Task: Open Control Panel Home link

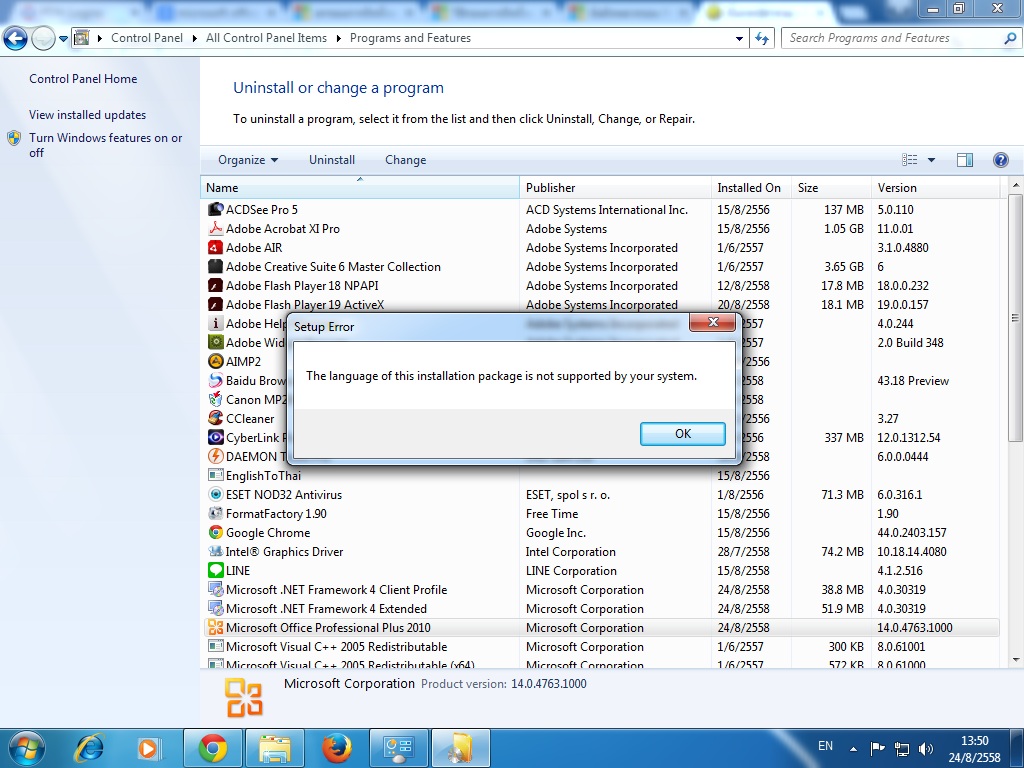Action: [83, 78]
